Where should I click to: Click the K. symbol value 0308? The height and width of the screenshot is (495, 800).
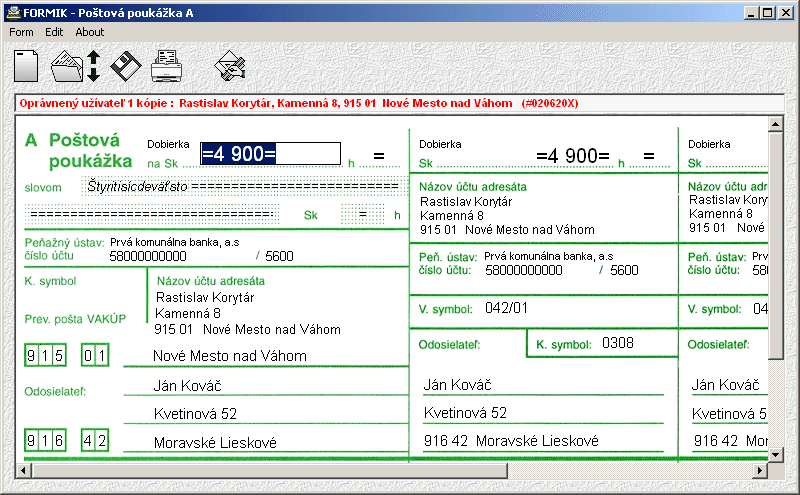(x=617, y=343)
